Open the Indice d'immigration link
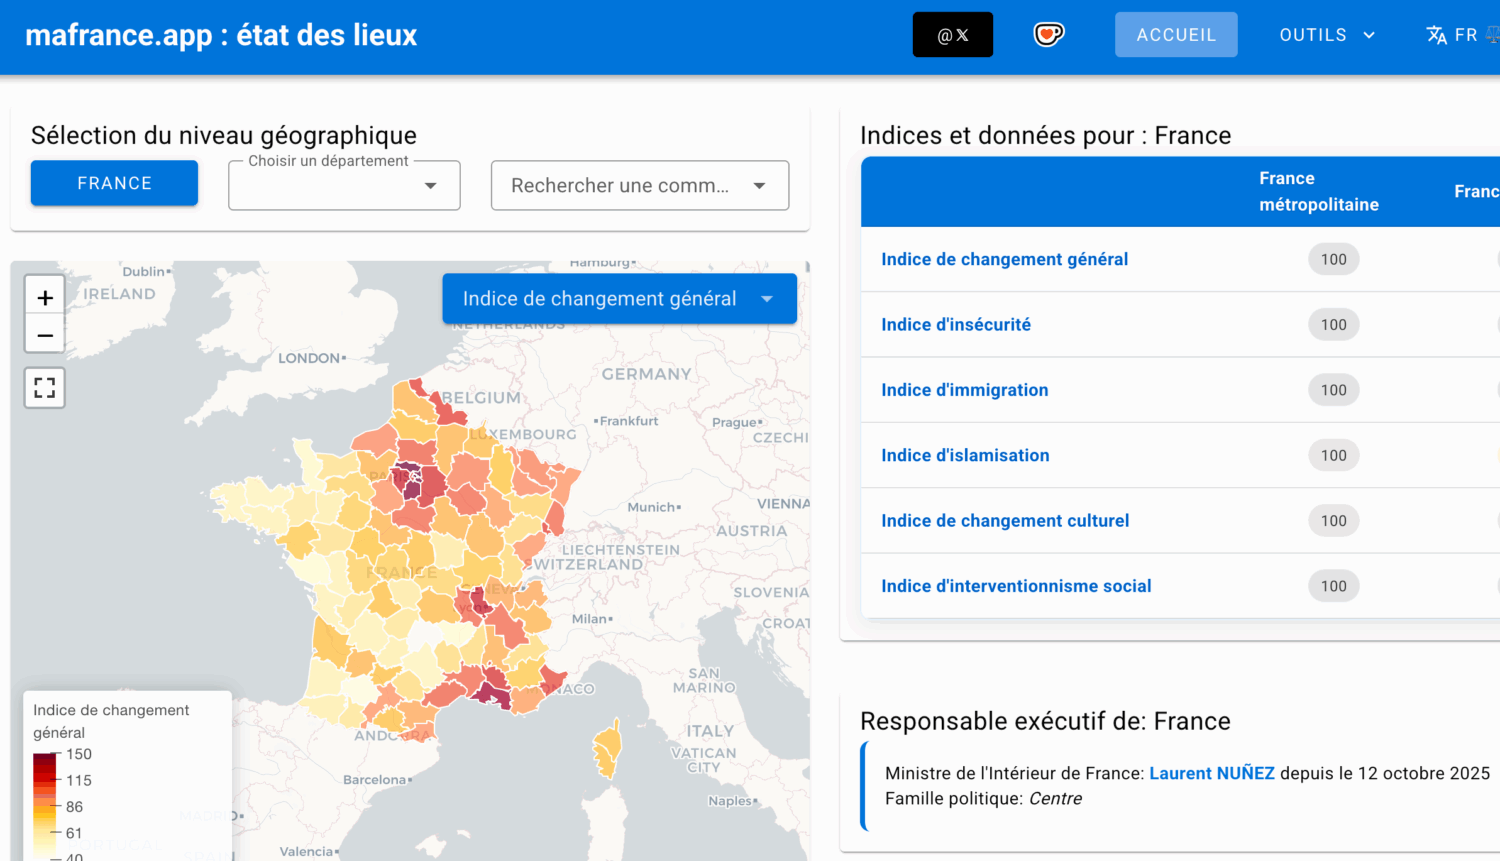The height and width of the screenshot is (861, 1500). click(x=964, y=390)
